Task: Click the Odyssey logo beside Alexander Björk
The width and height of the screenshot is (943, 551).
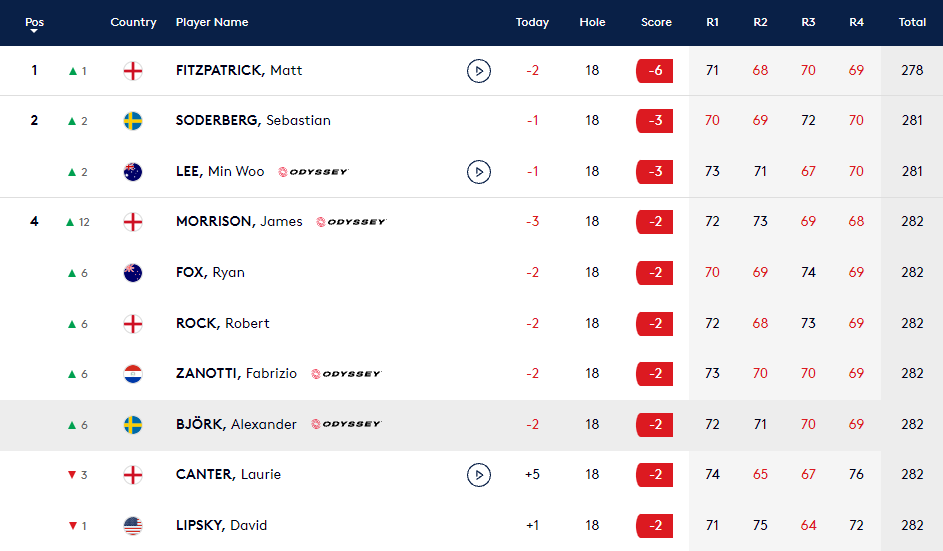Action: click(345, 424)
